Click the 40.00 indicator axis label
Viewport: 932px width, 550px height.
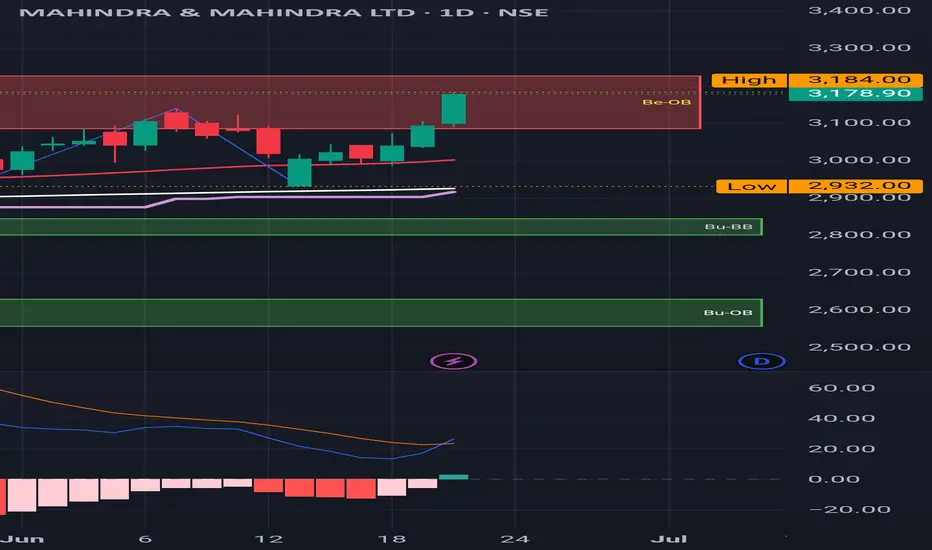842,419
